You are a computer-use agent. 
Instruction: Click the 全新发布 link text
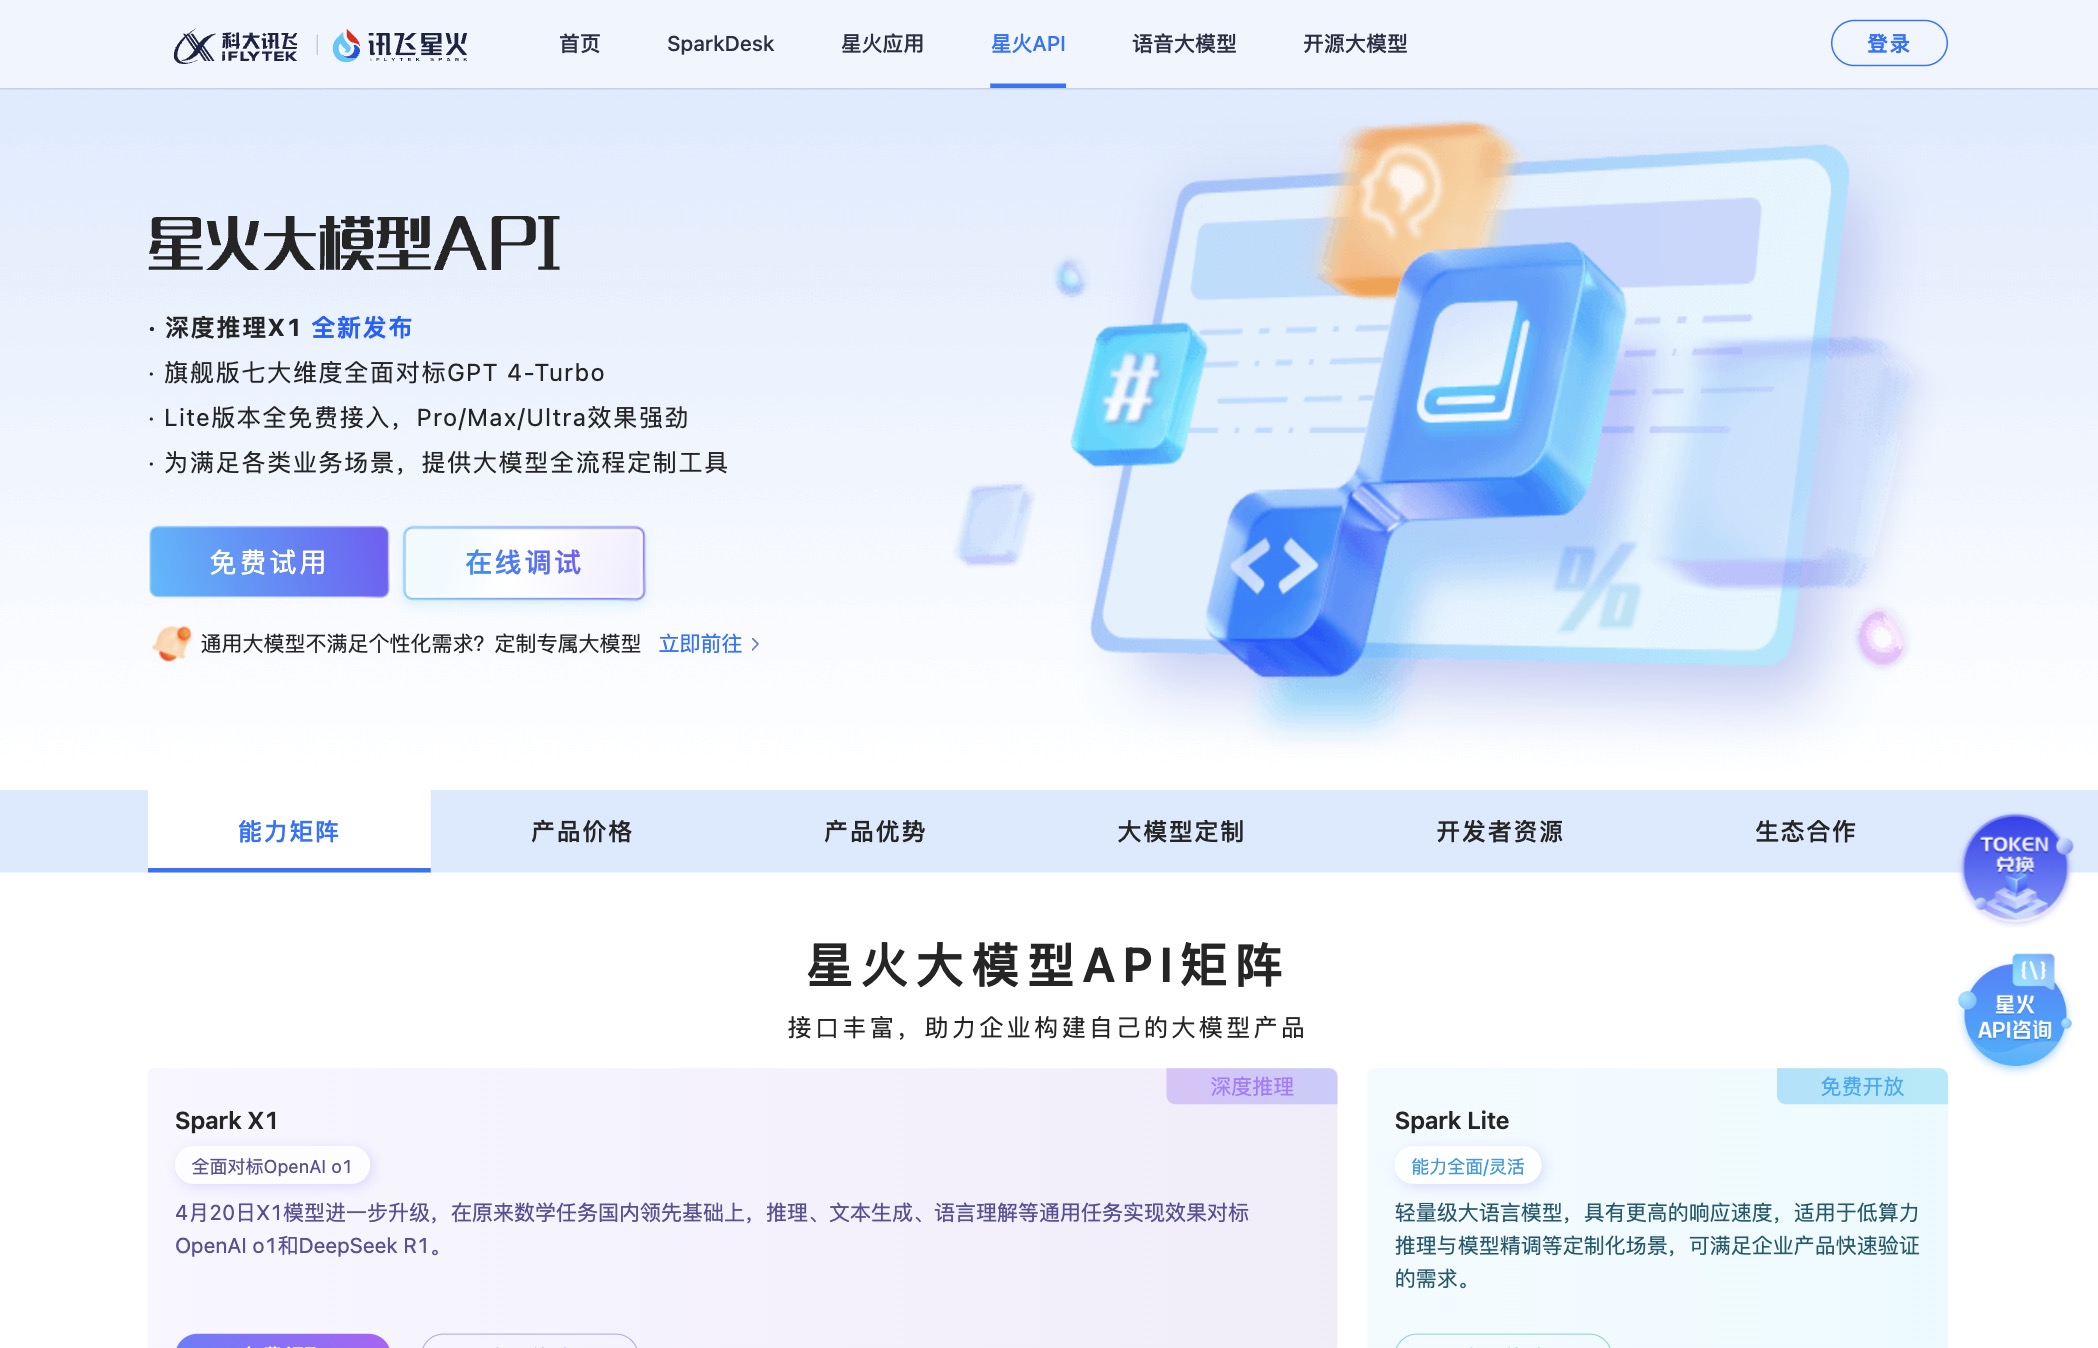point(362,328)
